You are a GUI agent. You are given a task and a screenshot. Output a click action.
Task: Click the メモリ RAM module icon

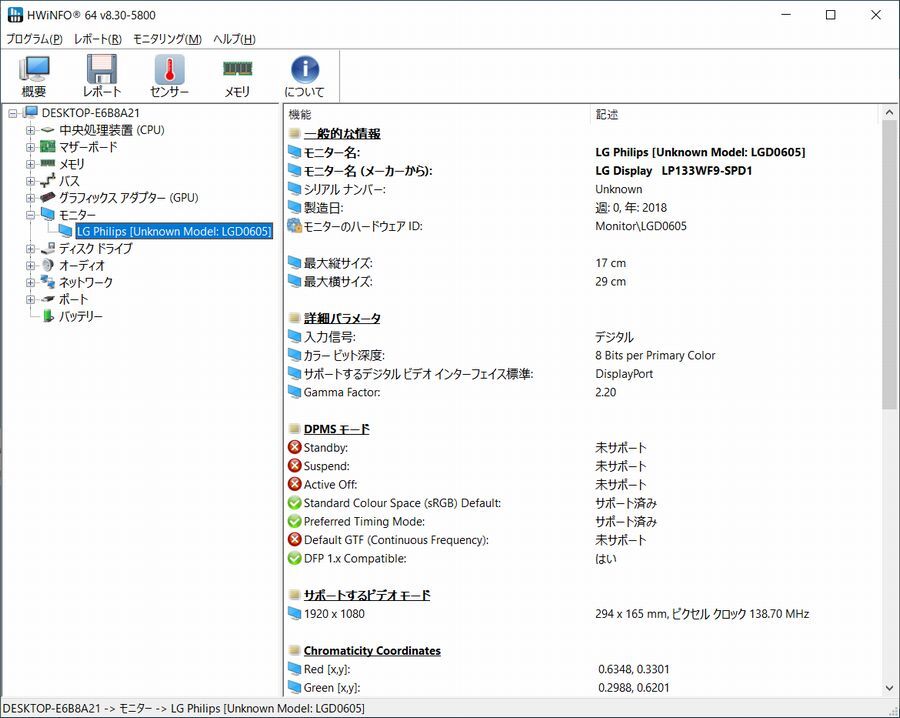point(237,69)
